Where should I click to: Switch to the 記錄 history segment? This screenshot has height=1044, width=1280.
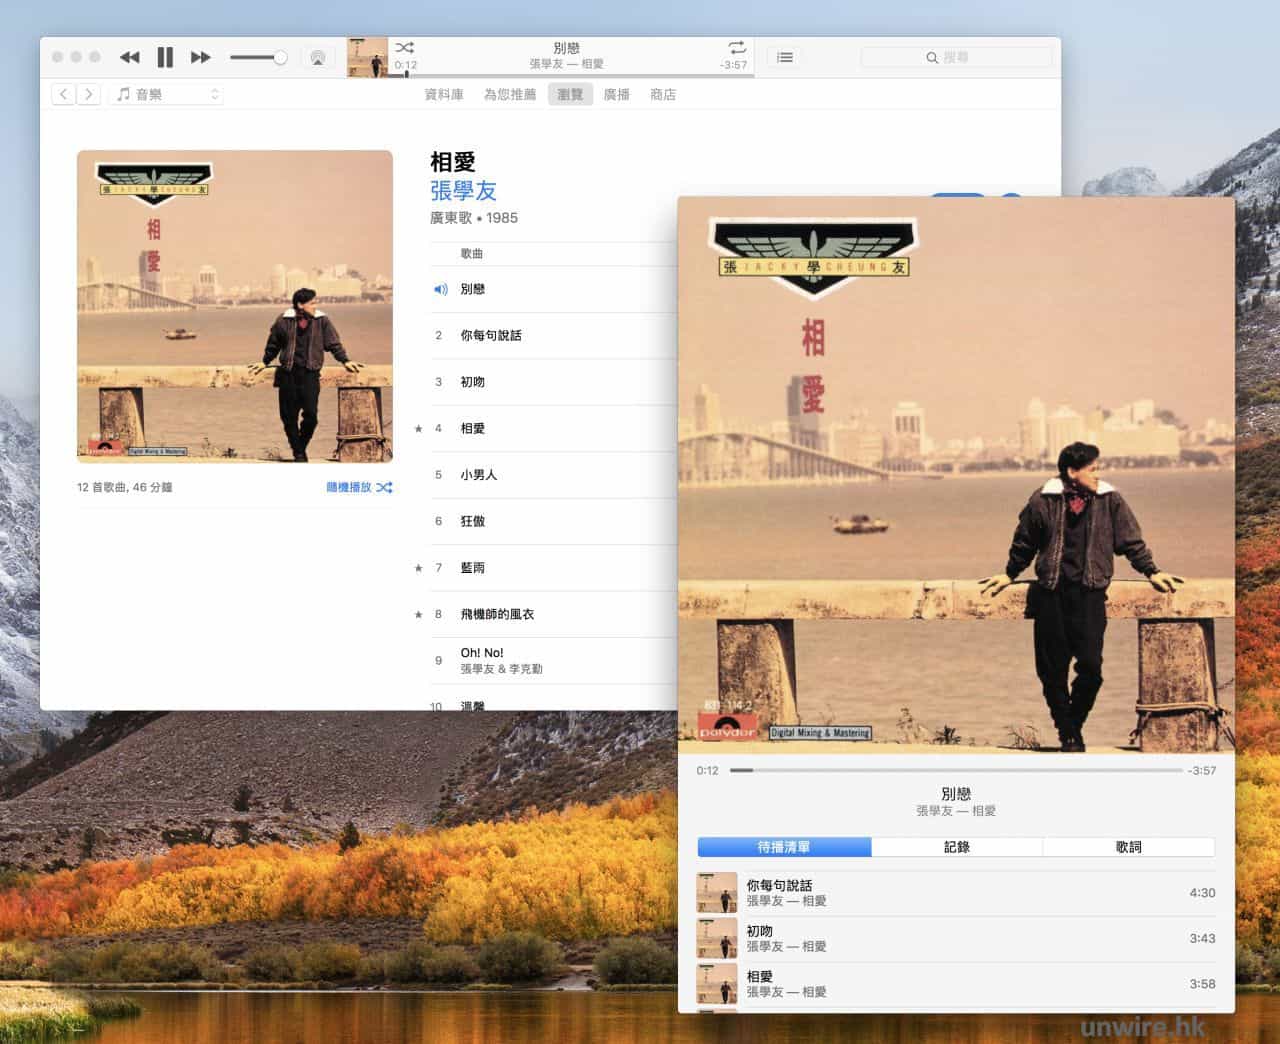956,847
